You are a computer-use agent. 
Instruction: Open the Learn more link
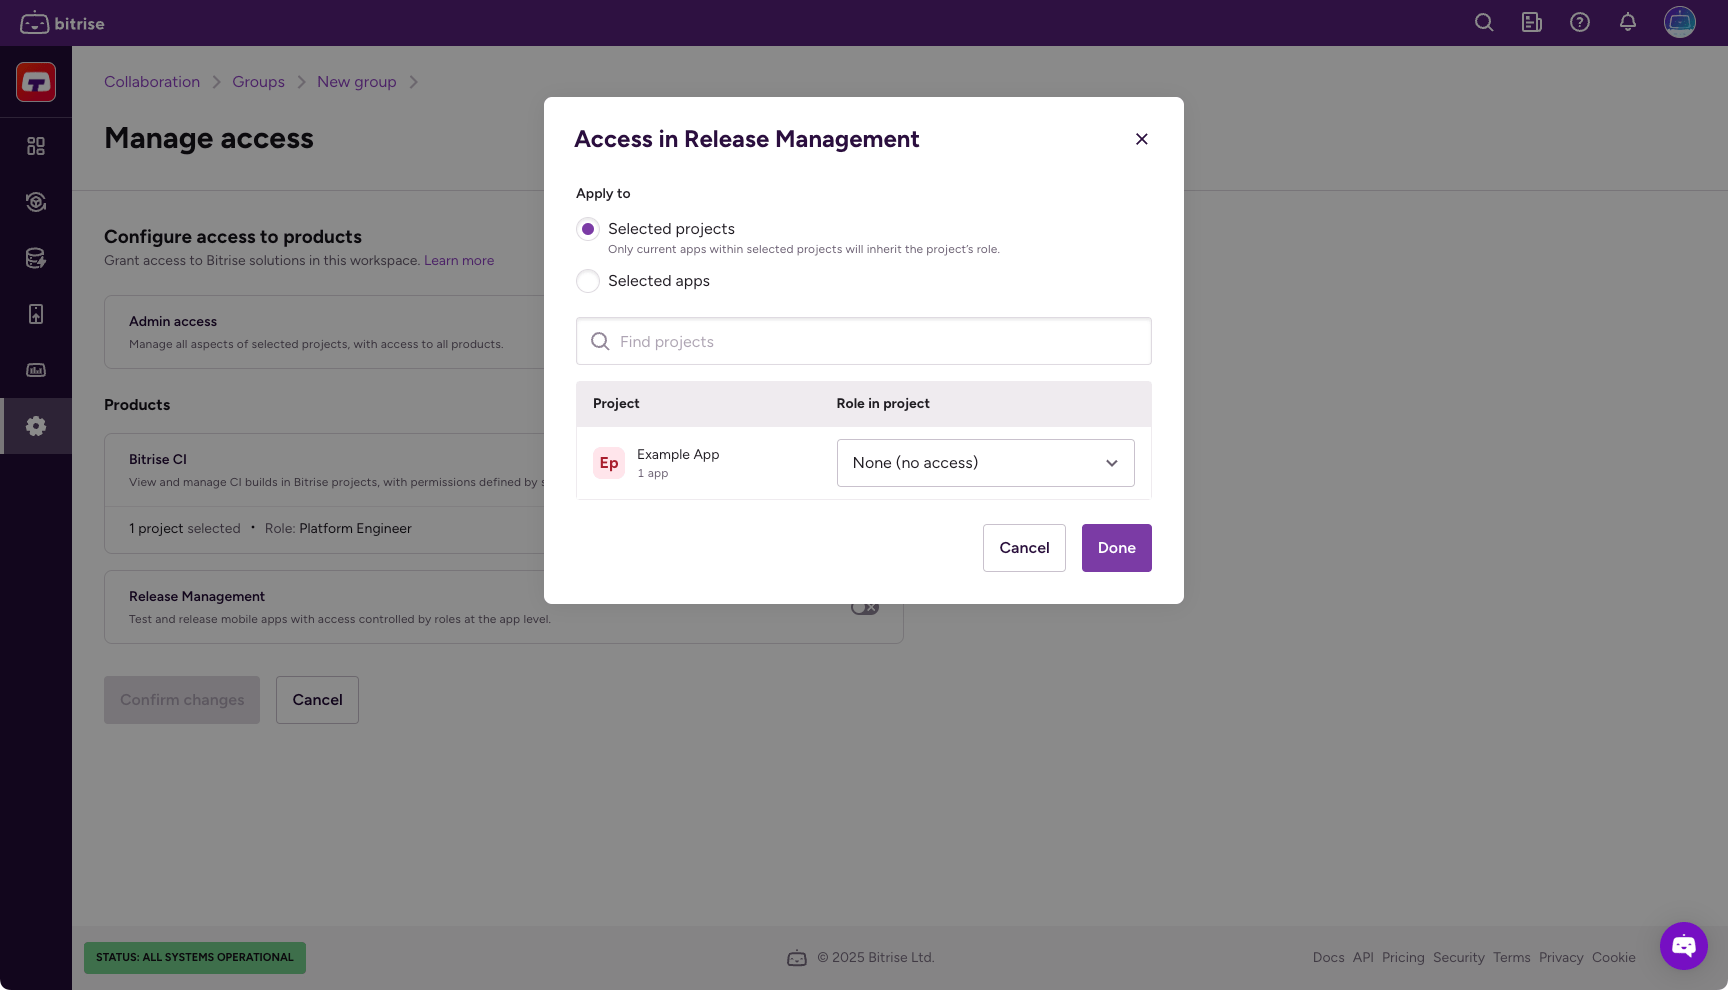tap(459, 260)
